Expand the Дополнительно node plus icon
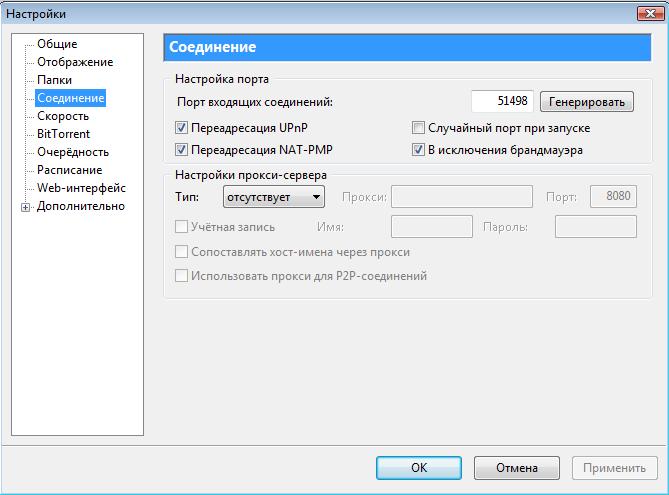 click(x=26, y=207)
